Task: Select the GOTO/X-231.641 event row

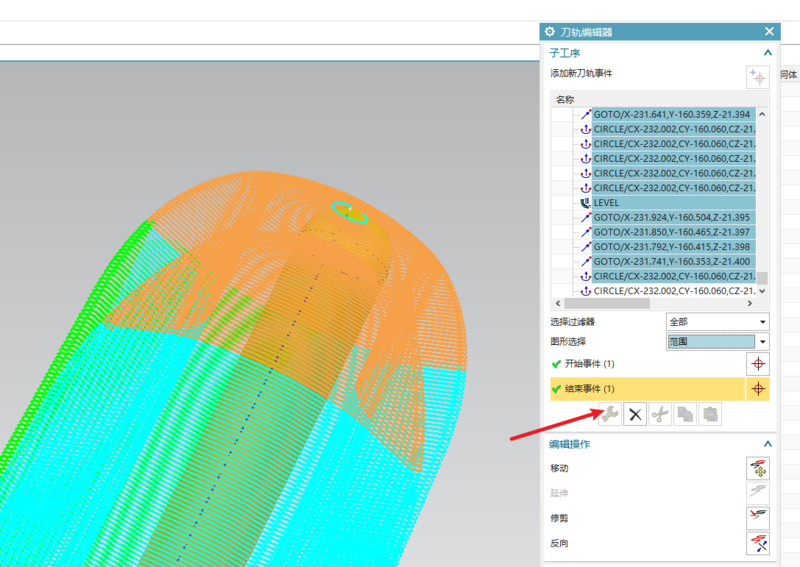Action: point(672,114)
